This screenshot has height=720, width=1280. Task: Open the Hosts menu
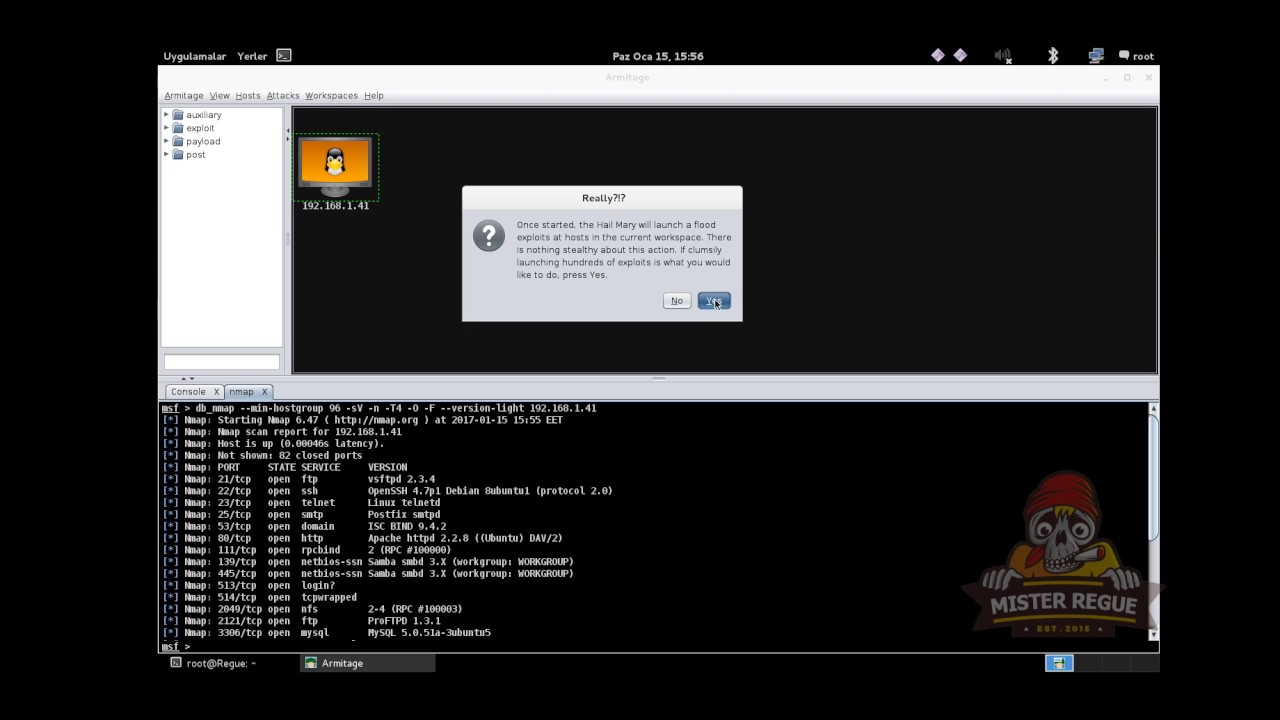coord(248,96)
